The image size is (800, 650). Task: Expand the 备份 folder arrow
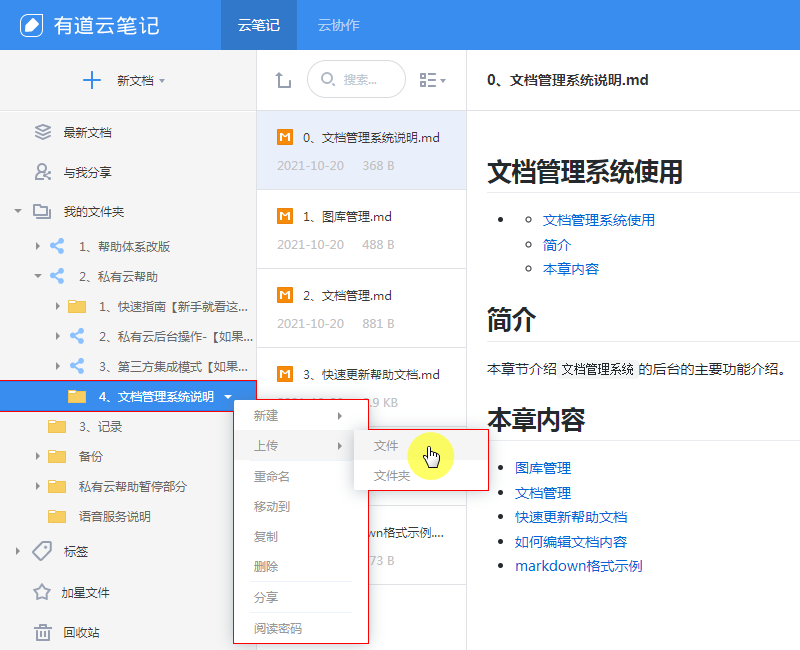pyautogui.click(x=38, y=456)
